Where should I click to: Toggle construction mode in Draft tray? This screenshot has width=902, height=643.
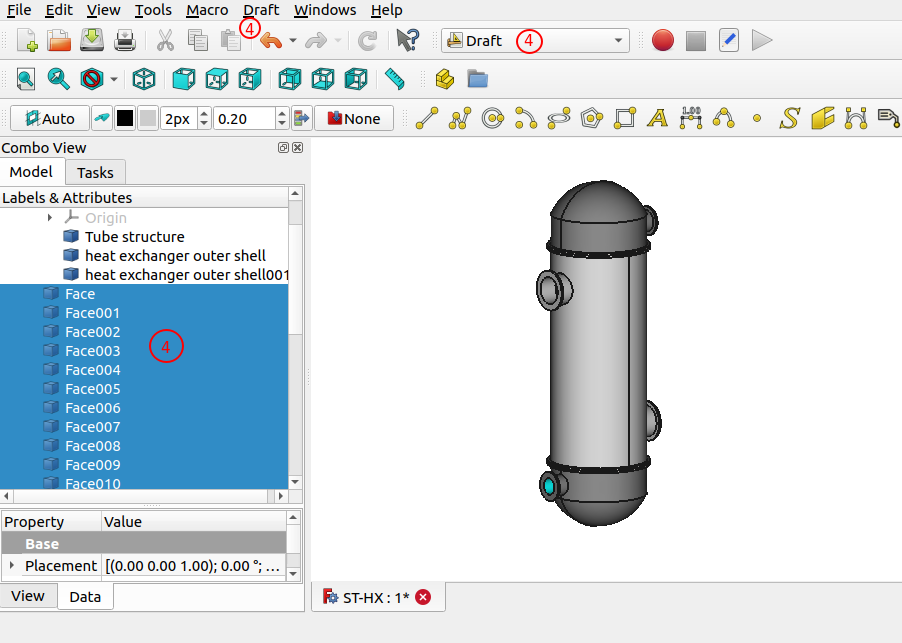coord(101,117)
